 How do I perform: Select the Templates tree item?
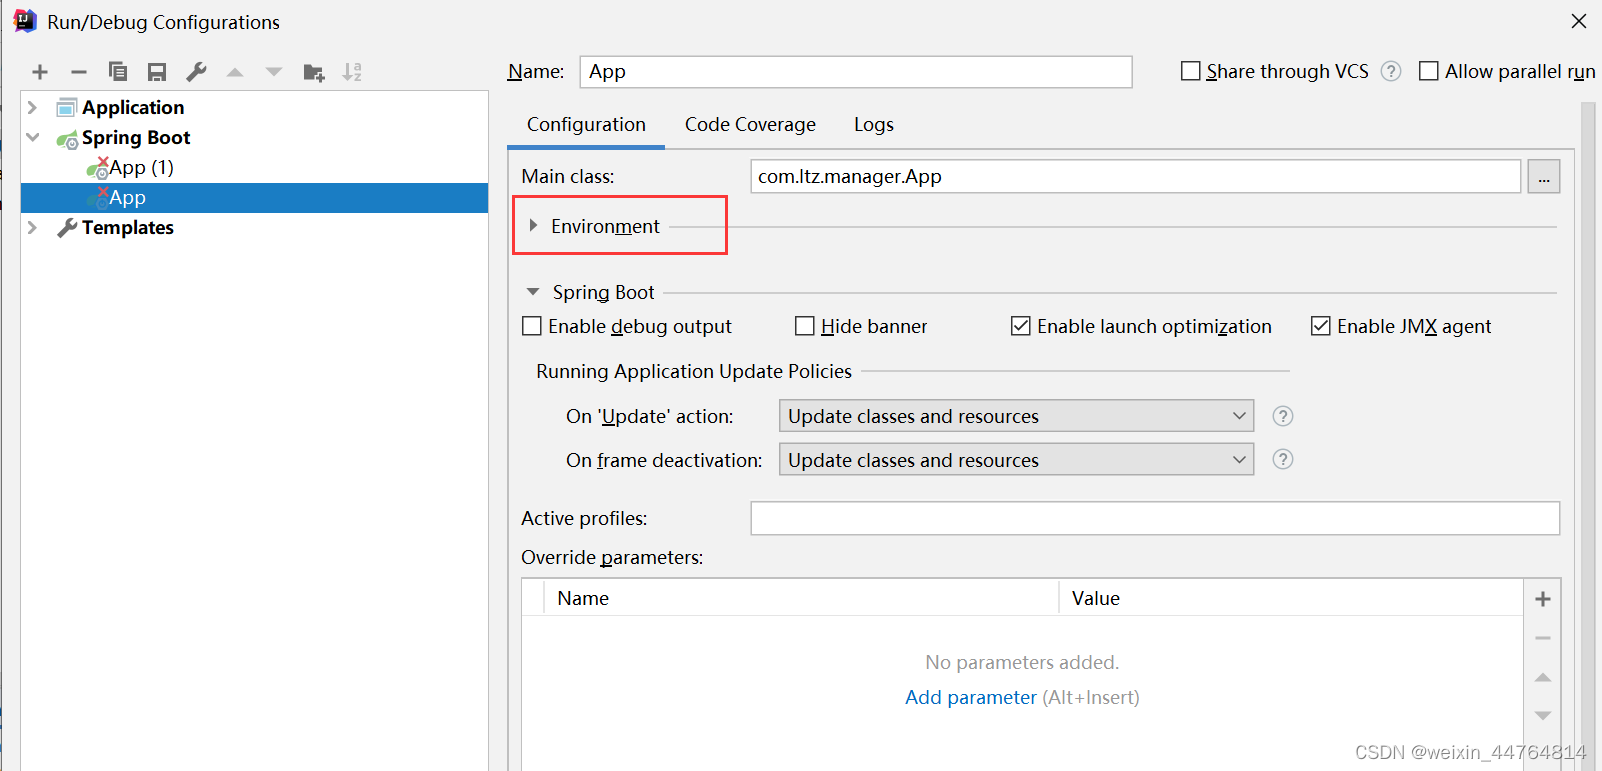tap(127, 227)
